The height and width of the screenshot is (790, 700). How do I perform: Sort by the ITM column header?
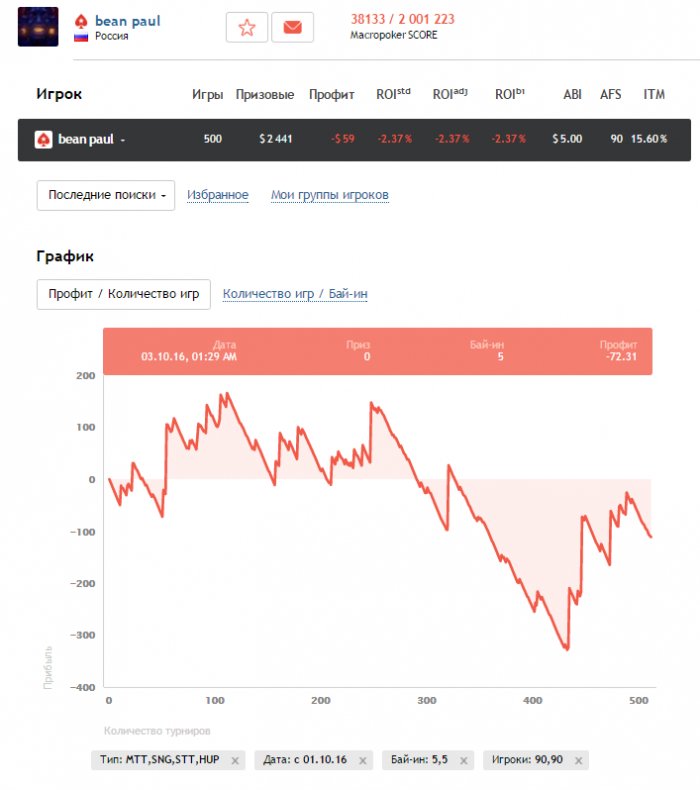pyautogui.click(x=654, y=95)
